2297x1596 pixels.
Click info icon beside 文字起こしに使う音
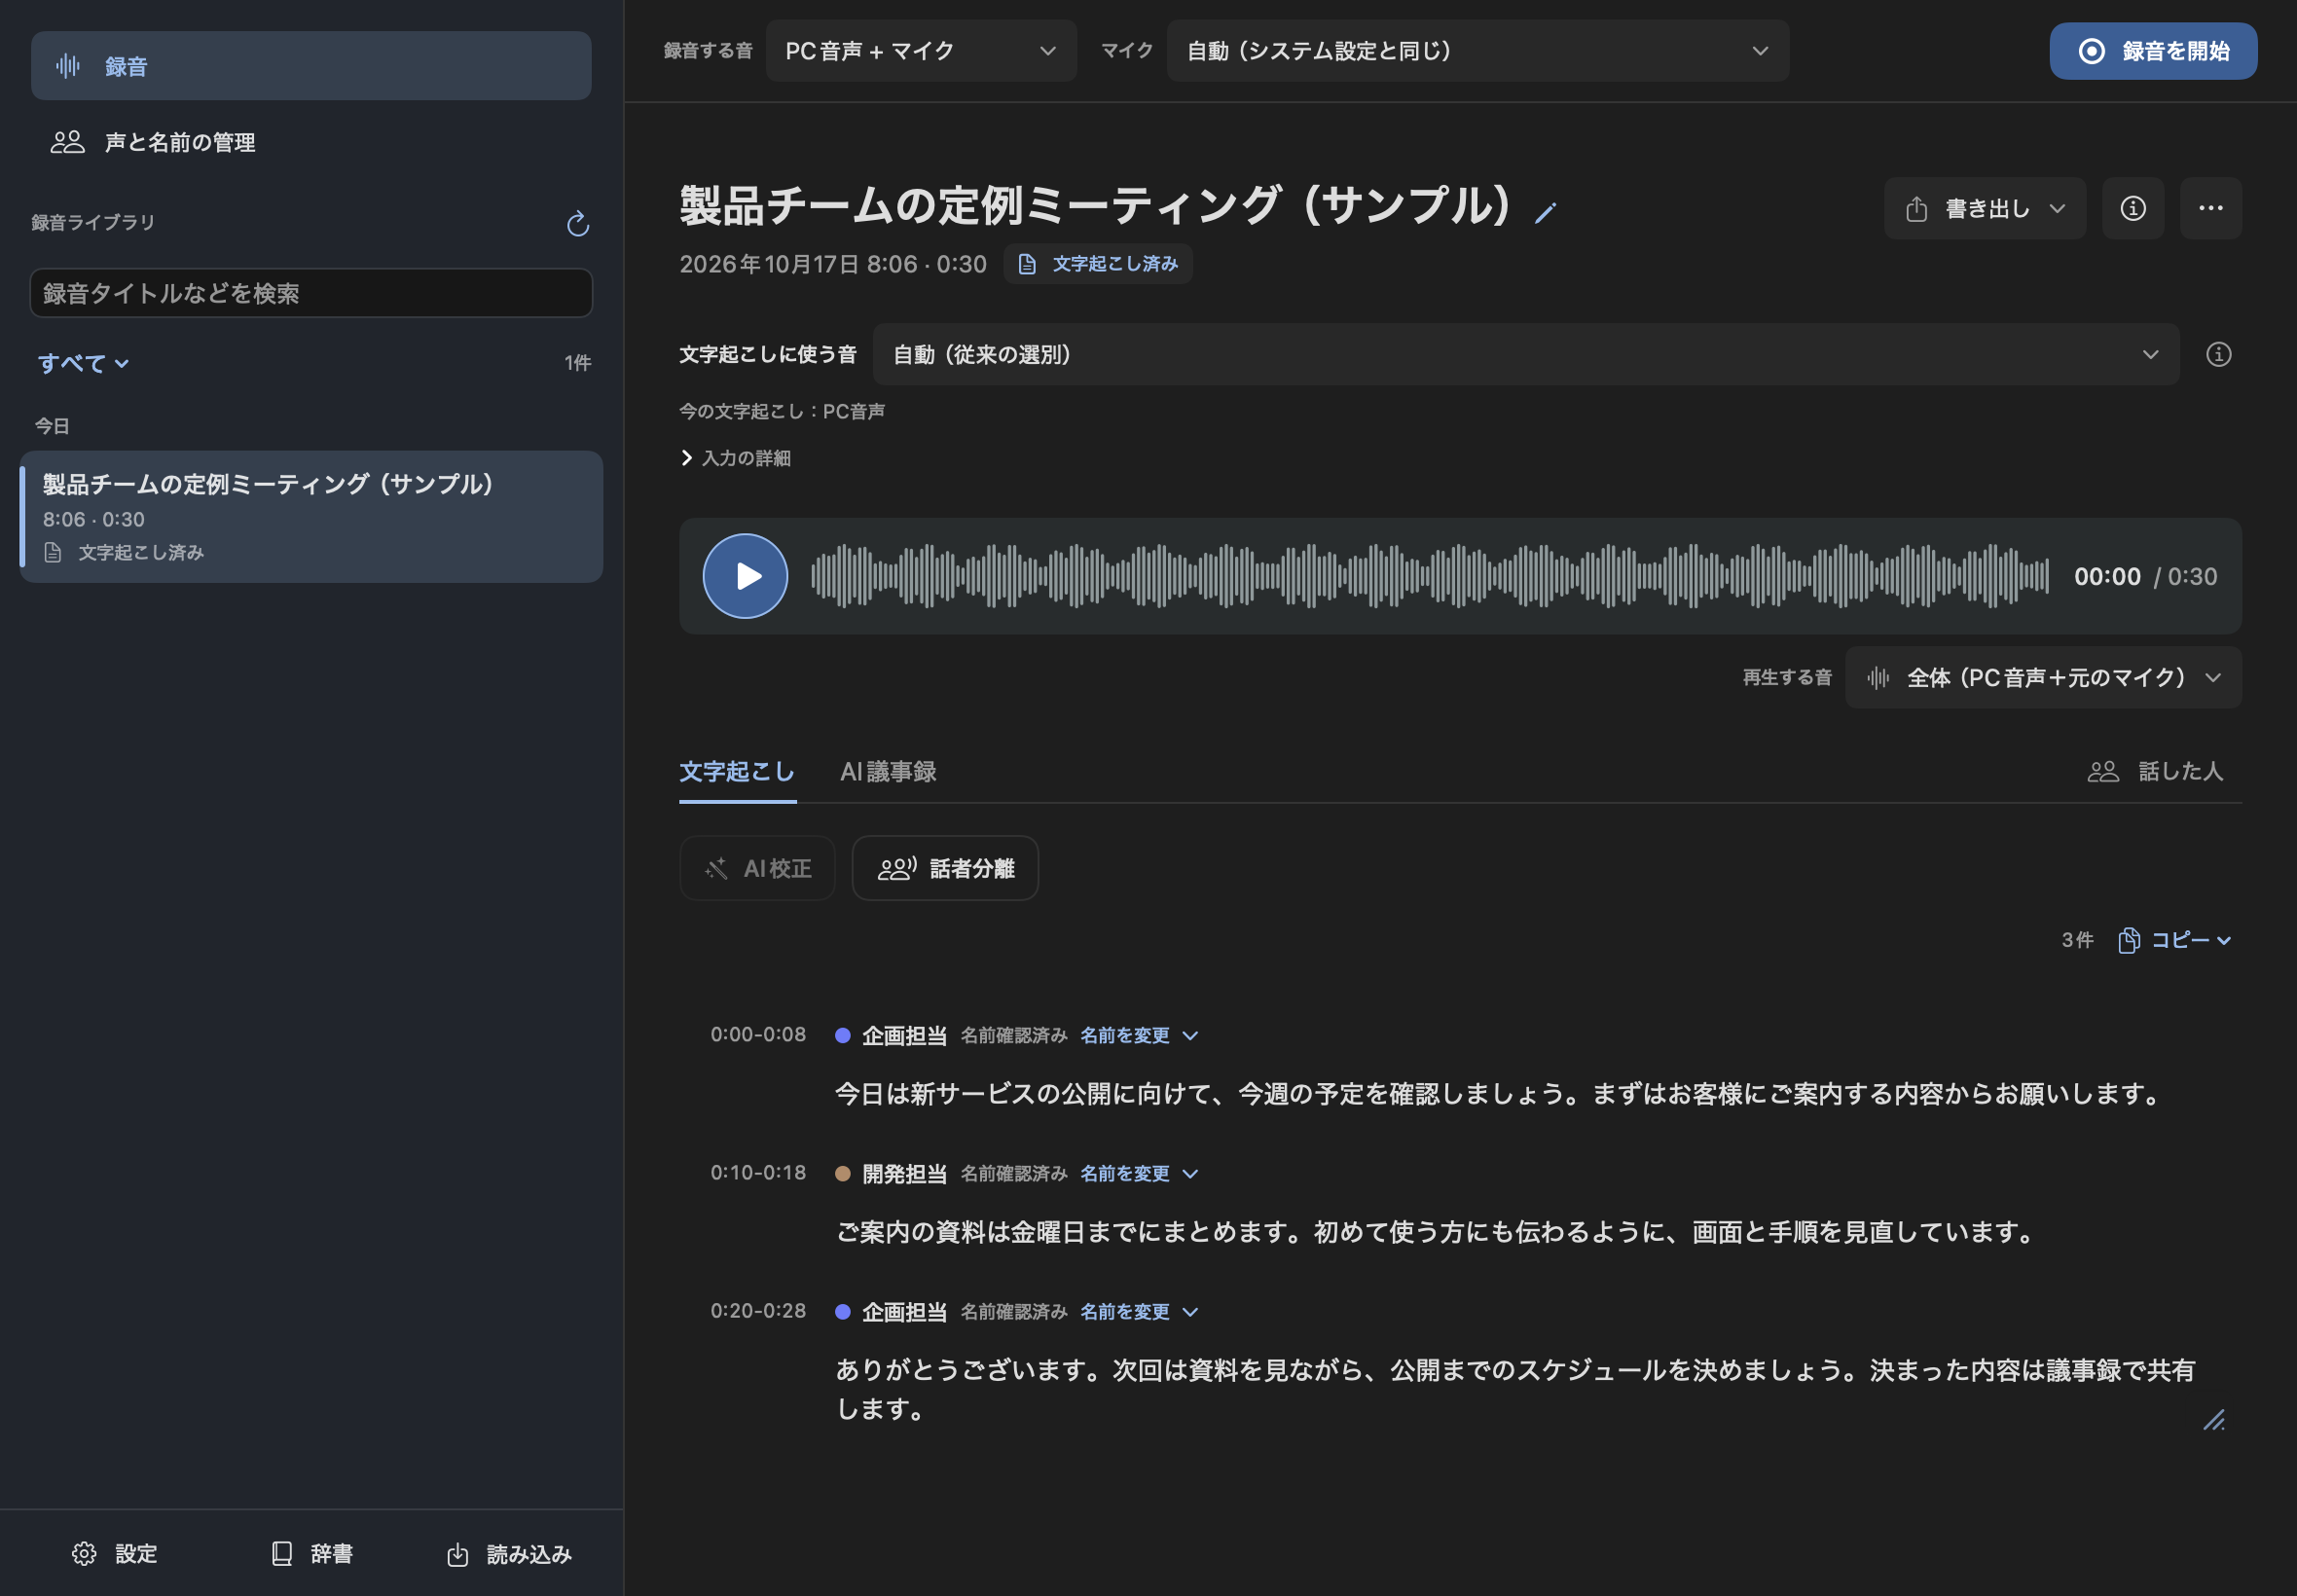[x=2218, y=354]
